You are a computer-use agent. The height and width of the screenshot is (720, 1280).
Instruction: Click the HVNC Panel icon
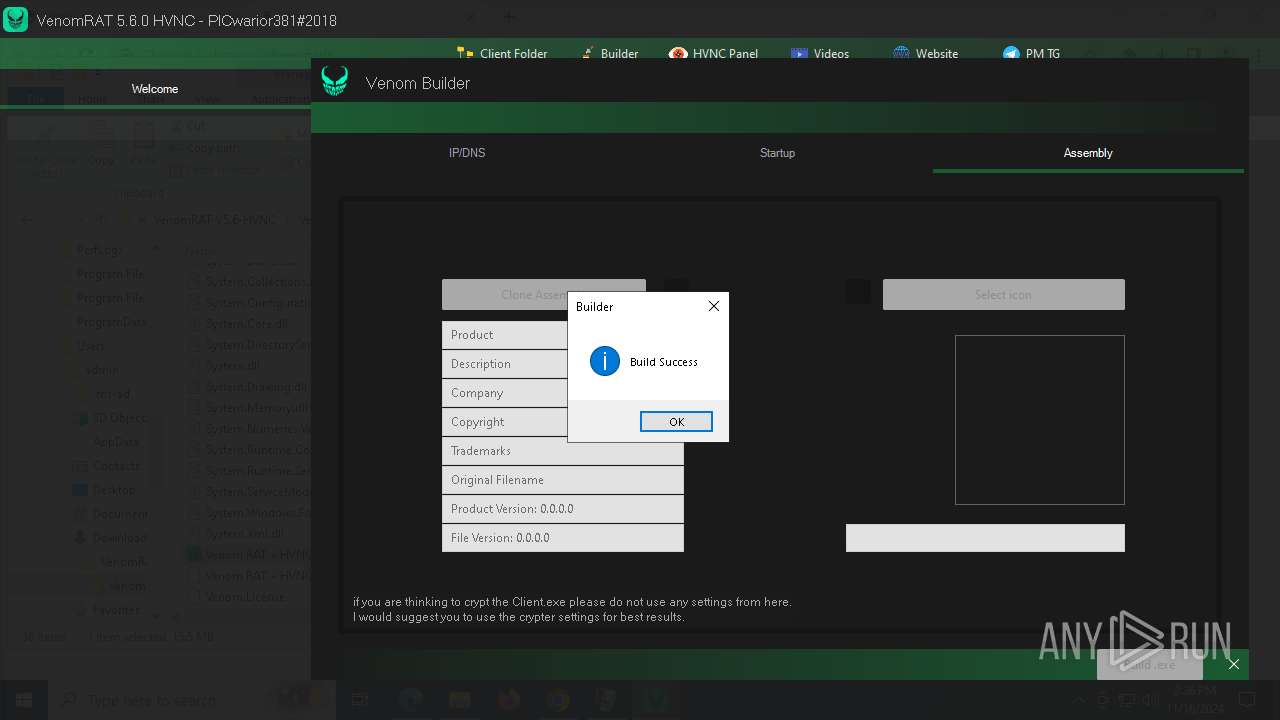[x=678, y=54]
